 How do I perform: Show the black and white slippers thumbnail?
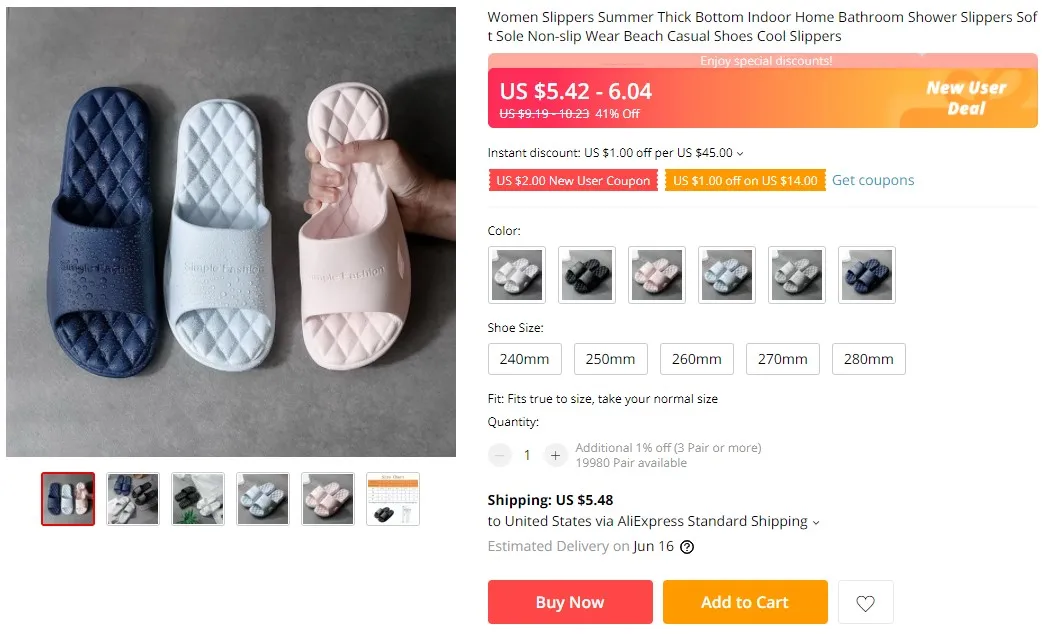pyautogui.click(x=198, y=499)
